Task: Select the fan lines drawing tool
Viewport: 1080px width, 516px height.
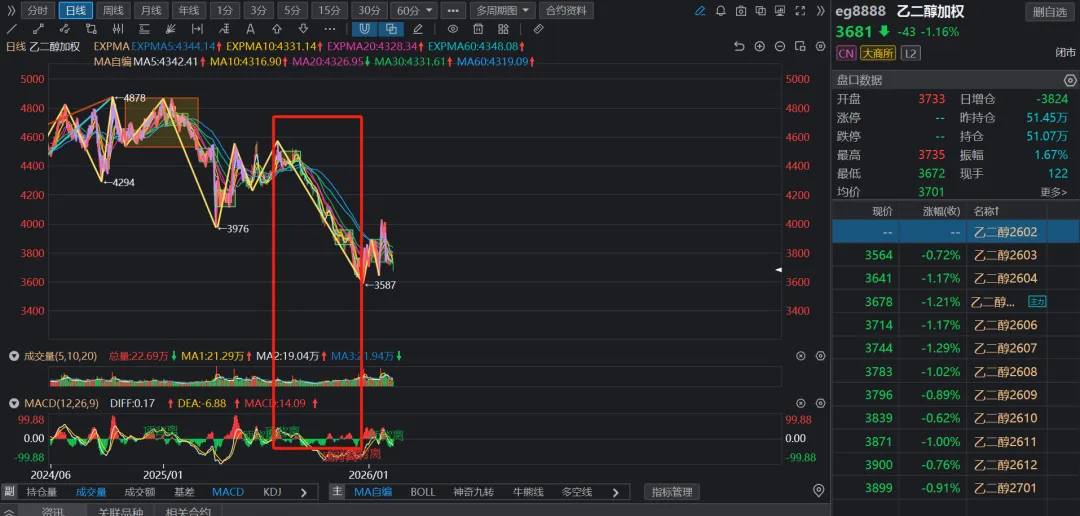Action: click(170, 28)
